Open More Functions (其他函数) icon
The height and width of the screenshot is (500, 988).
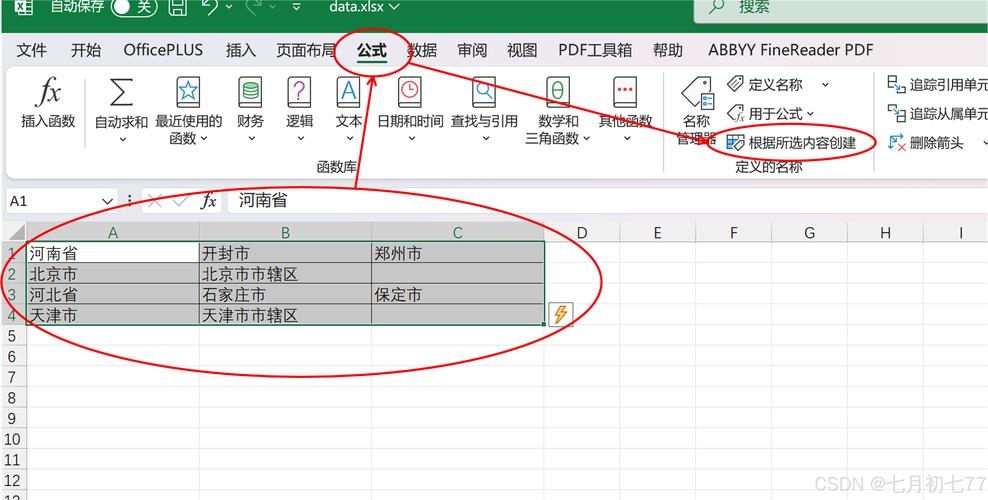tap(625, 93)
